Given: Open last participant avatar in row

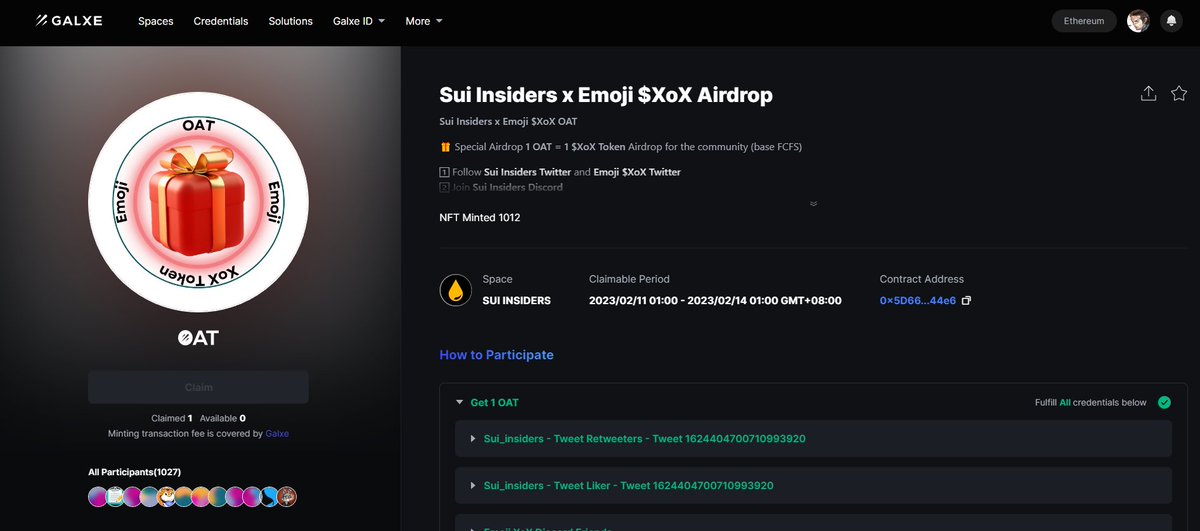Looking at the screenshot, I should click(x=288, y=496).
